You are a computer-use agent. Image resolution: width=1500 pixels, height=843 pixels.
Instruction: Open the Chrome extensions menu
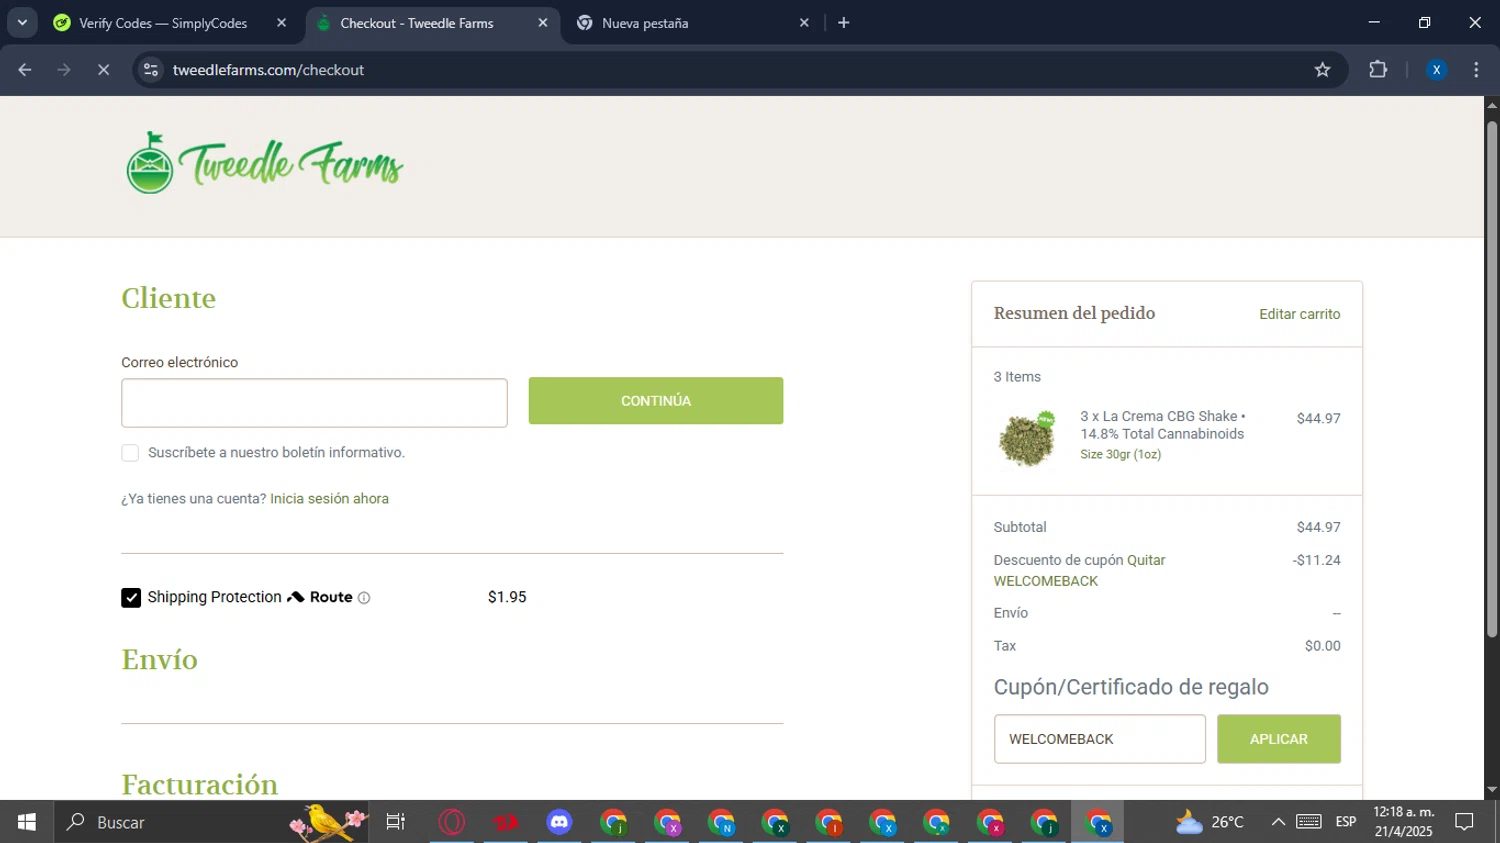[1378, 70]
